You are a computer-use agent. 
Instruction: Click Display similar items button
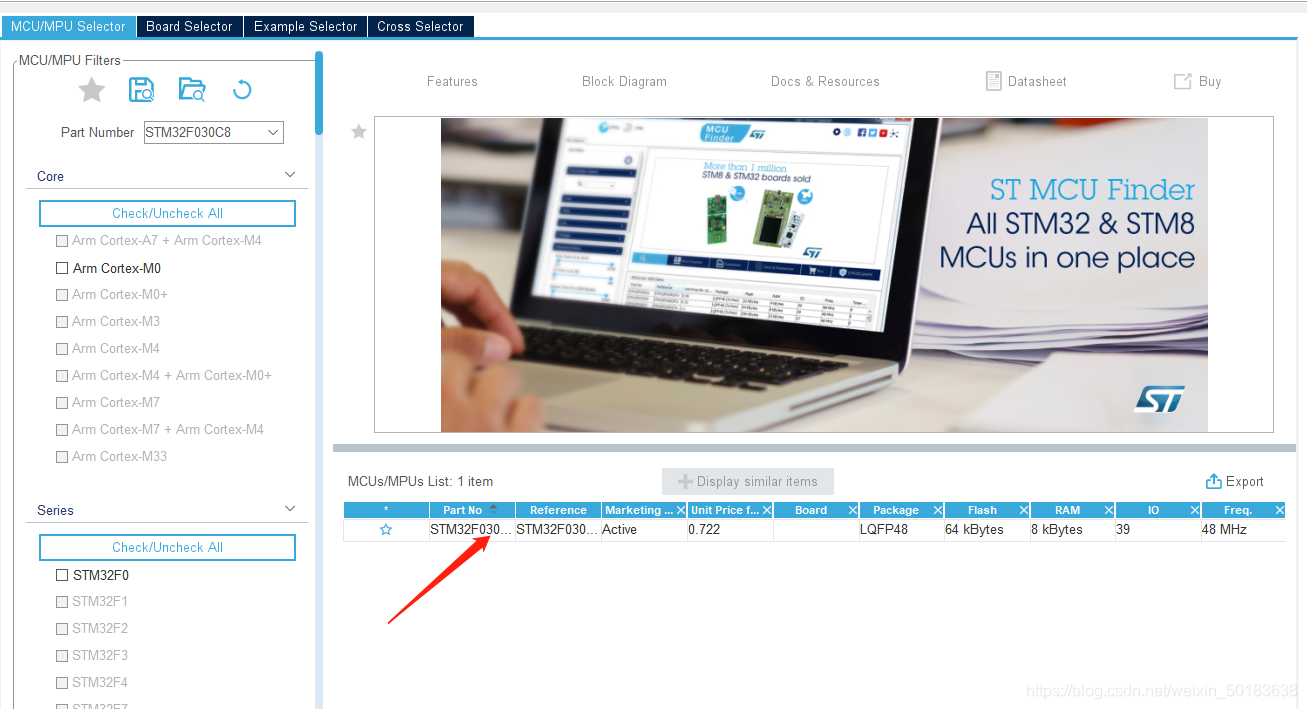(748, 481)
